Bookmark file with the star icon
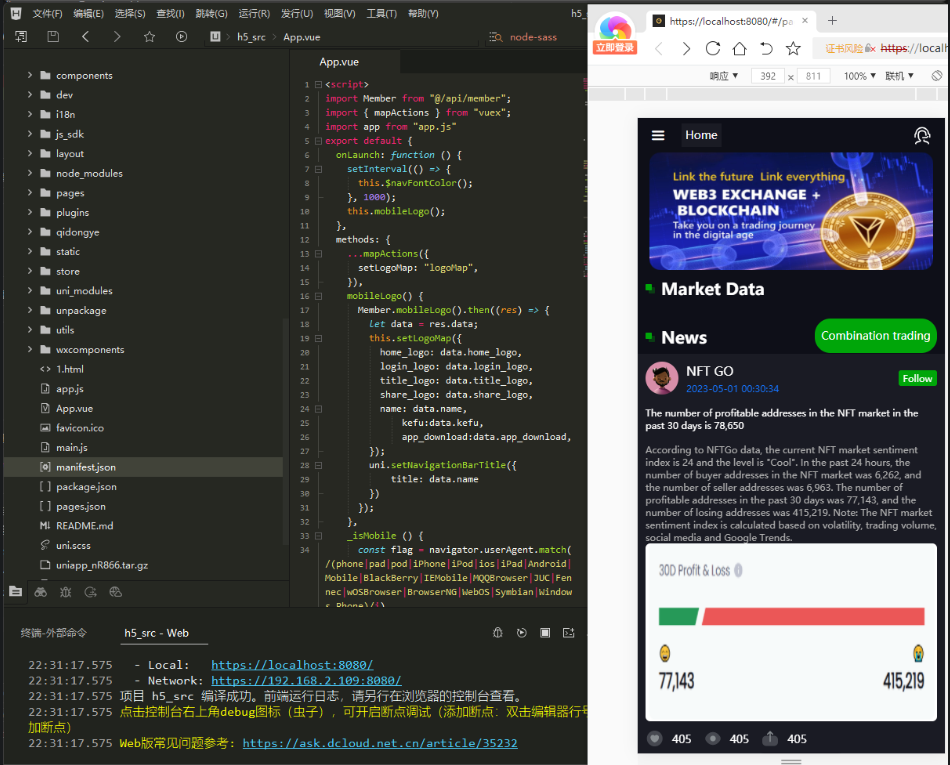 [x=149, y=36]
